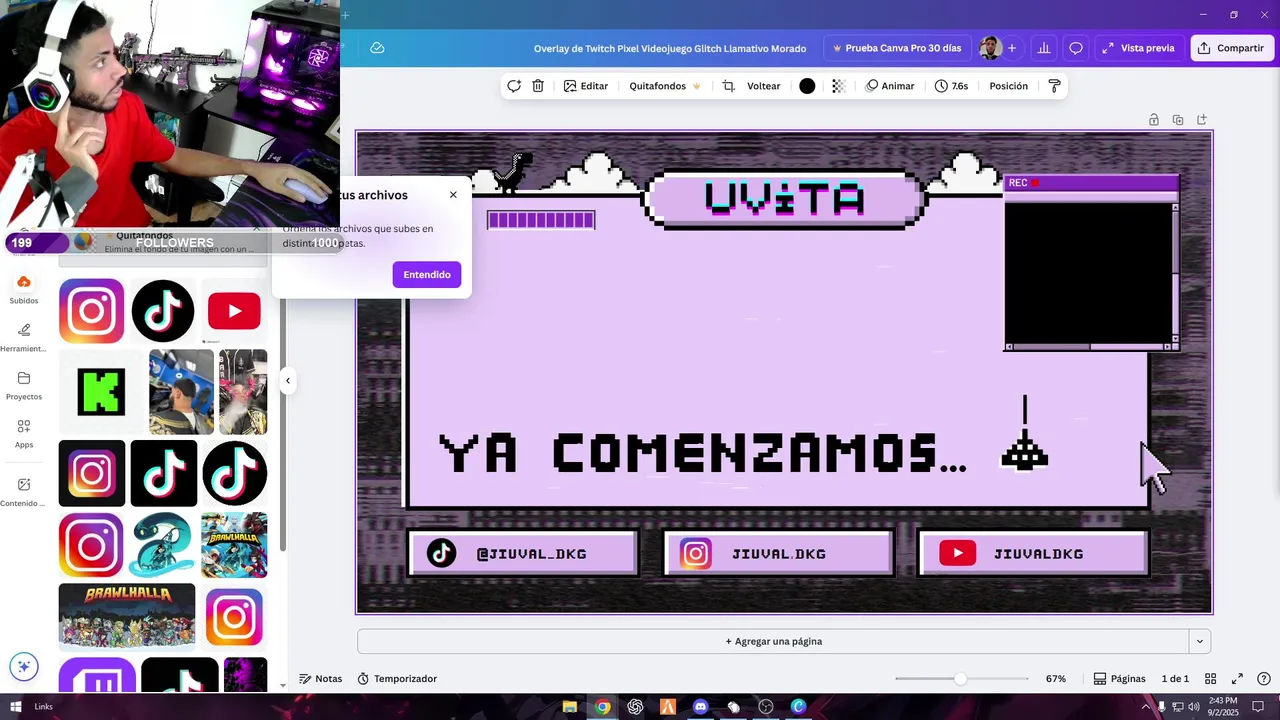Viewport: 1280px width, 720px height.
Task: Open the Herramientas sidebar tab
Action: (24, 338)
